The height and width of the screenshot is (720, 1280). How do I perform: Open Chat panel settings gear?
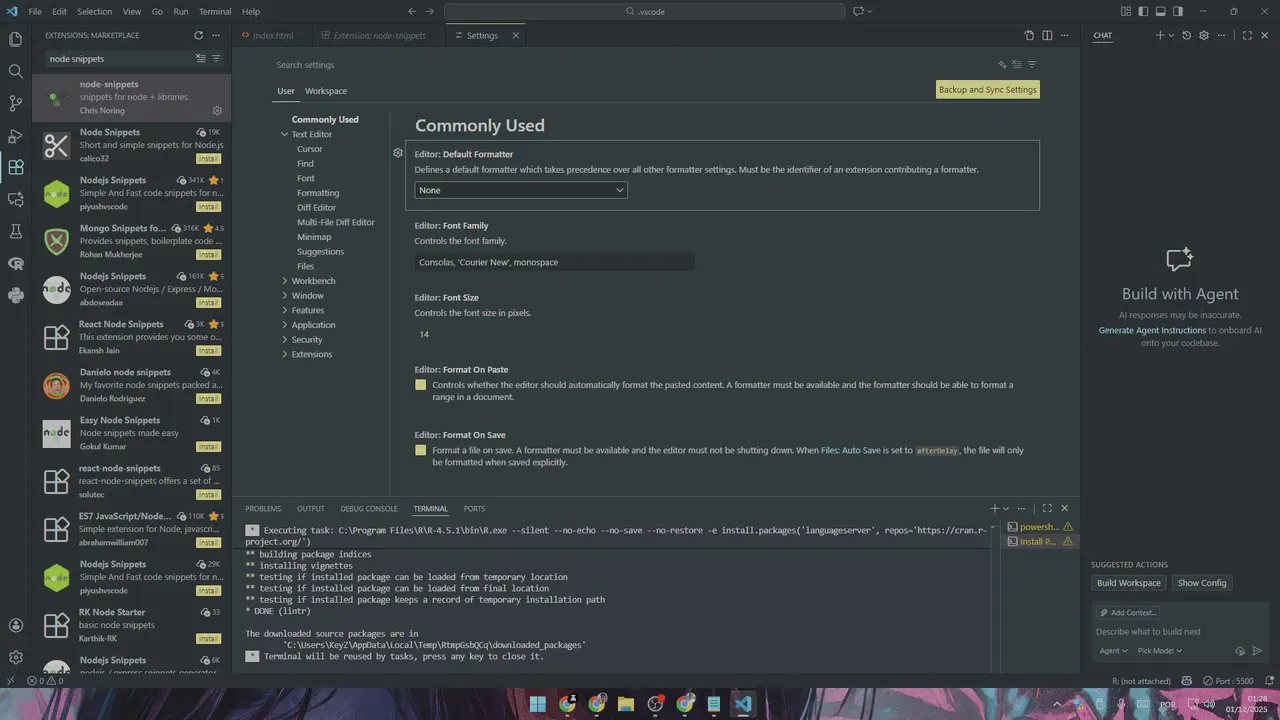tap(1204, 35)
